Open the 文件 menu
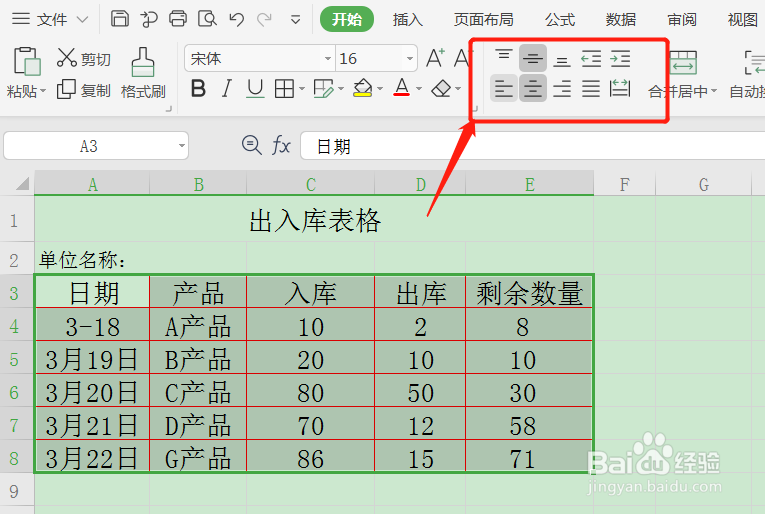The image size is (765, 514). (x=50, y=20)
